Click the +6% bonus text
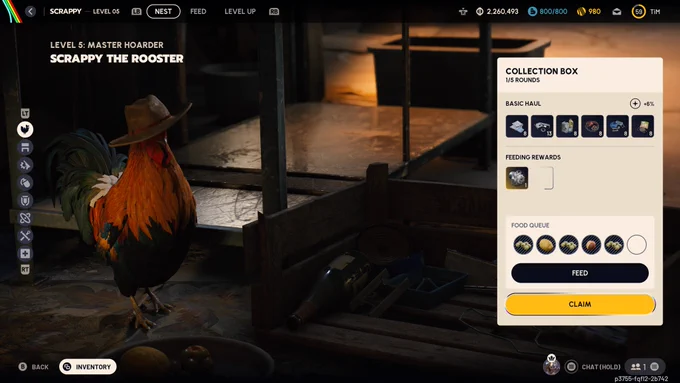This screenshot has width=680, height=383. [x=649, y=104]
